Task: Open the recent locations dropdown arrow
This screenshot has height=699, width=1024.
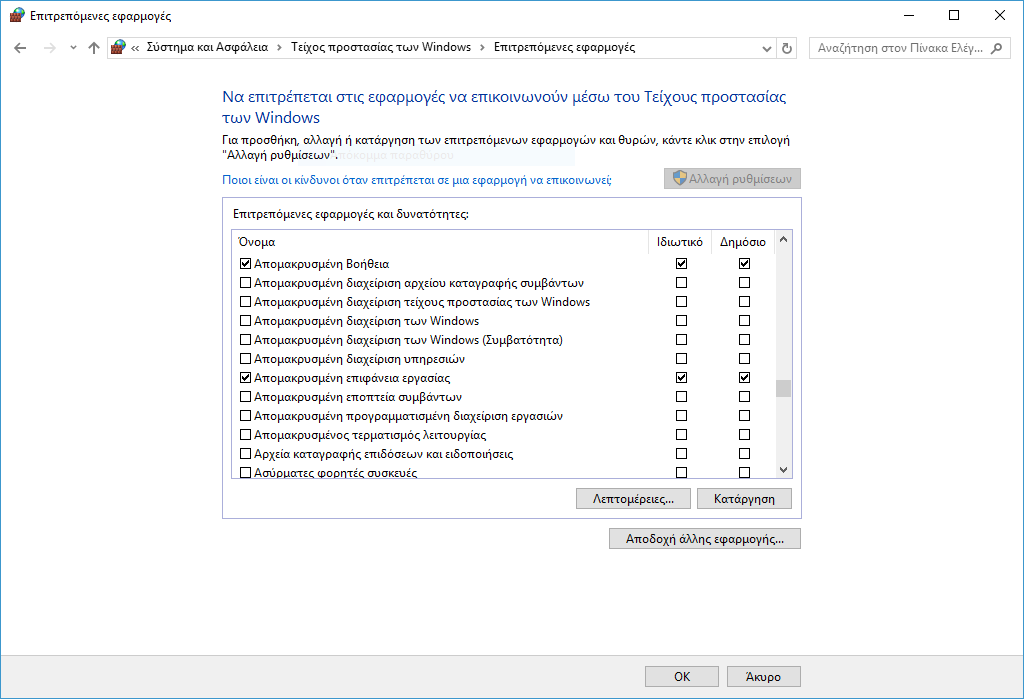Action: [73, 48]
